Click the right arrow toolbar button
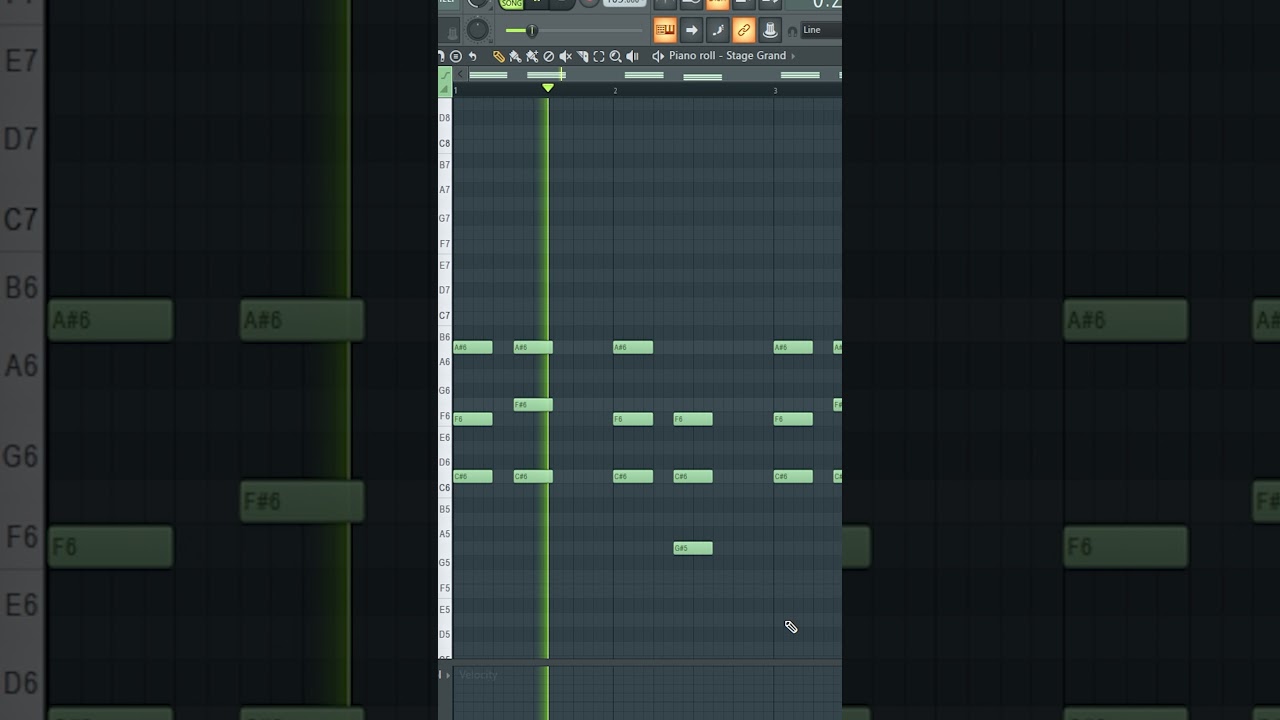The height and width of the screenshot is (720, 1280). coord(691,30)
